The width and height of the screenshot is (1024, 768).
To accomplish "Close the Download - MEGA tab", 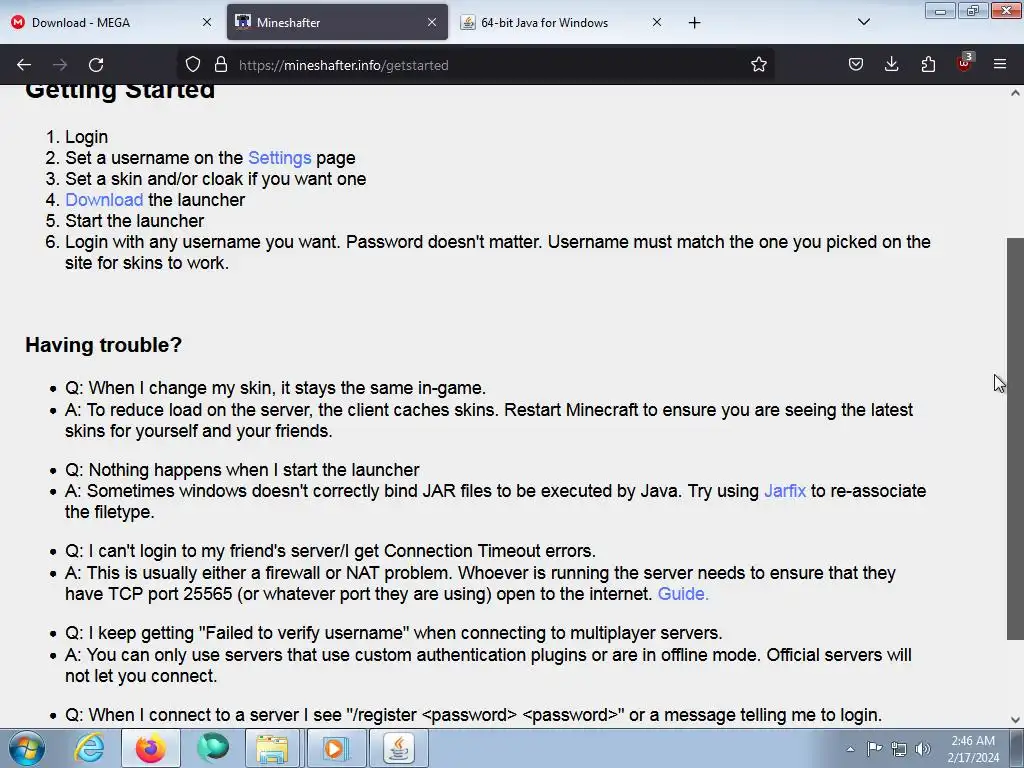I will [x=207, y=22].
